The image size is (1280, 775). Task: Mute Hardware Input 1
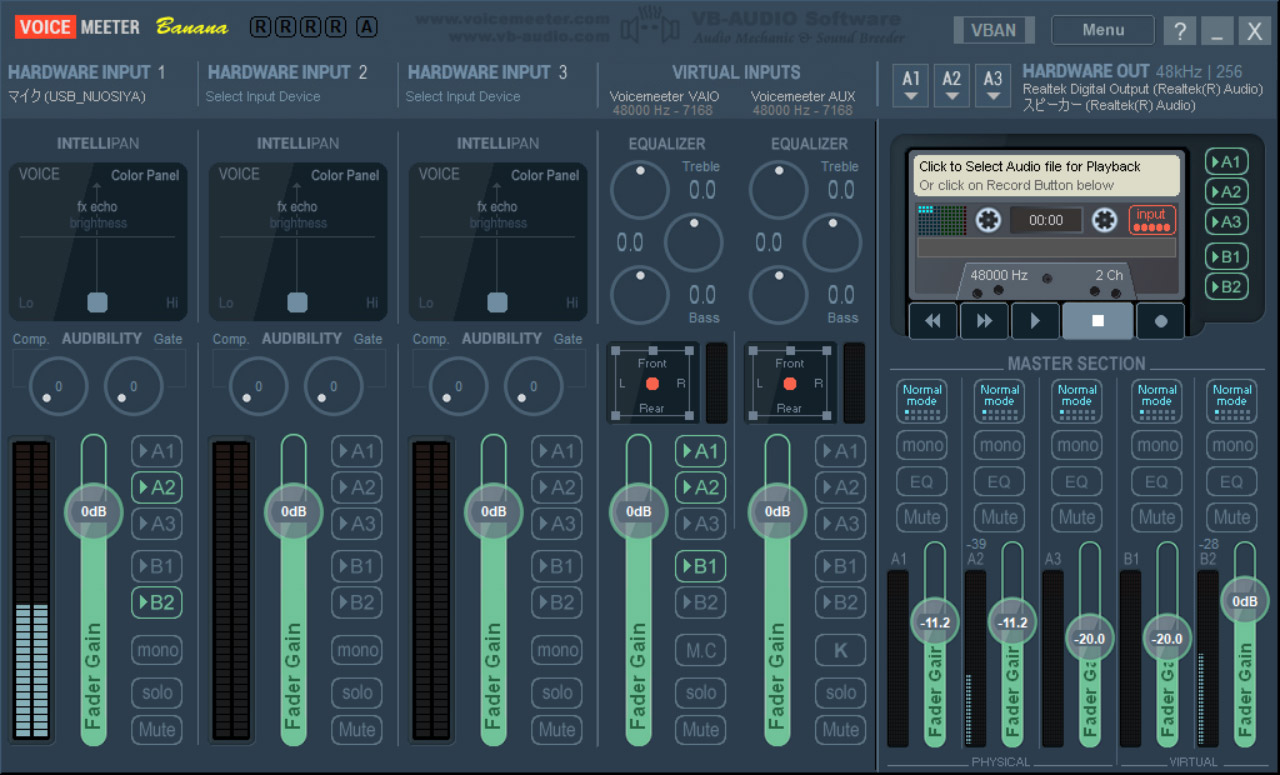156,730
